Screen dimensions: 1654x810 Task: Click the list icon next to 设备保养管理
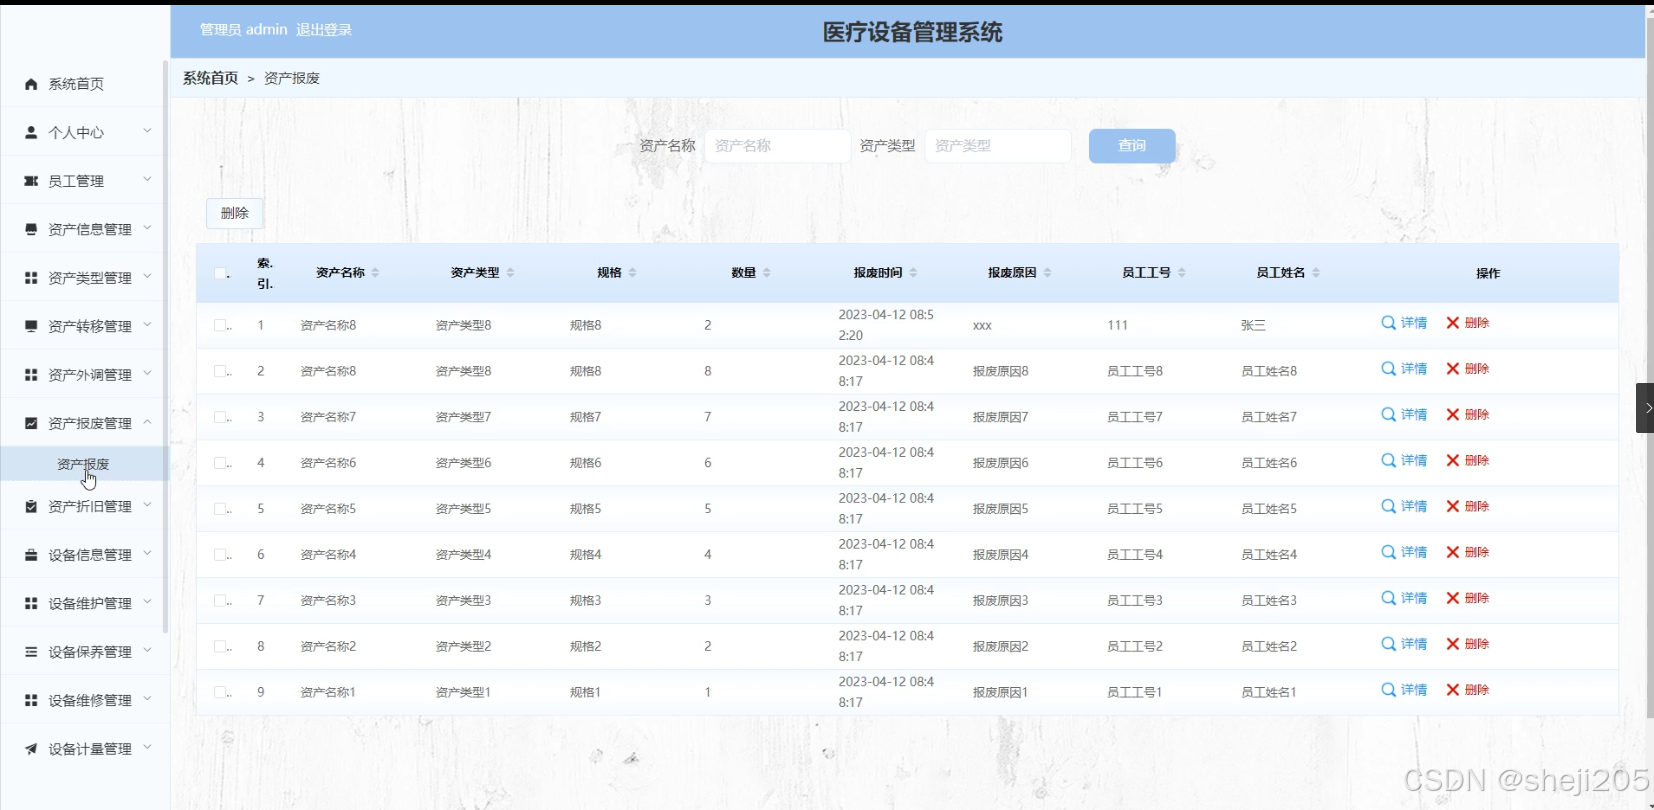tap(31, 652)
